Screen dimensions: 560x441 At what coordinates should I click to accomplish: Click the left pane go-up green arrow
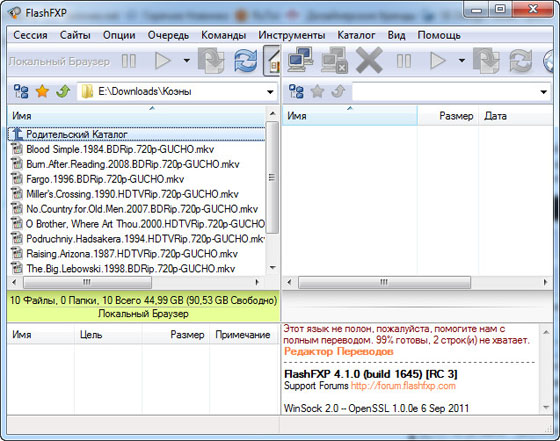[63, 91]
